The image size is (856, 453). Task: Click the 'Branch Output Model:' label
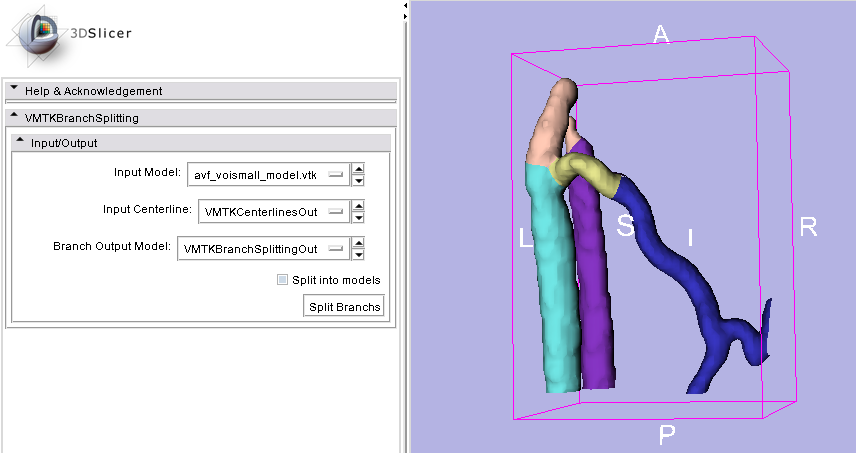[111, 246]
